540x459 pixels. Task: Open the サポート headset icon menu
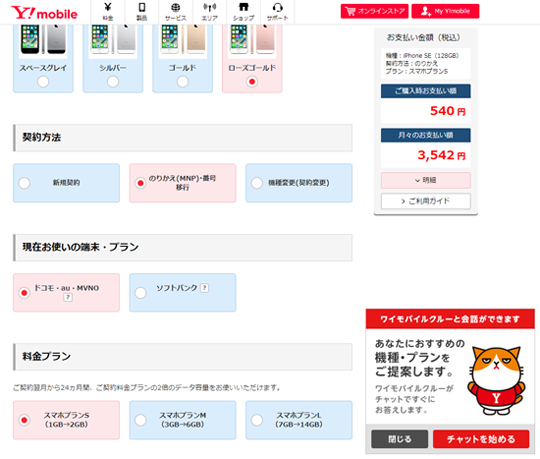point(278,12)
